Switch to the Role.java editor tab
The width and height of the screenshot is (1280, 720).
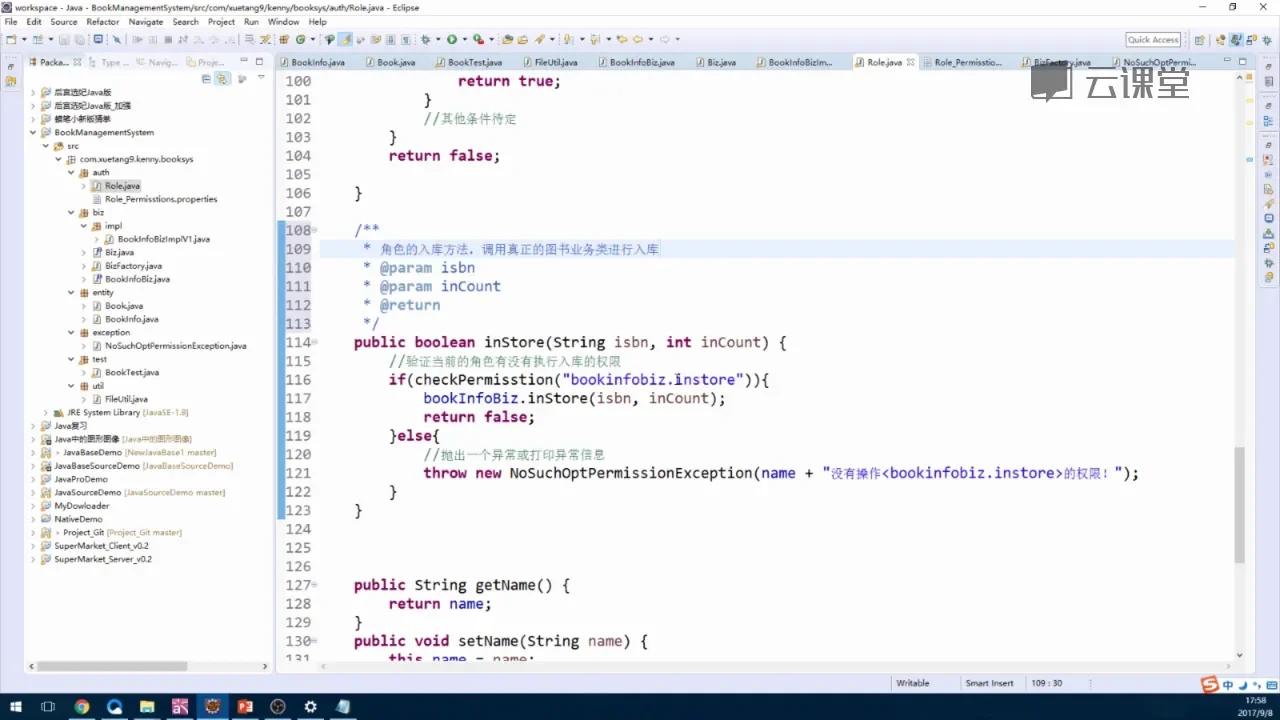pyautogui.click(x=884, y=61)
